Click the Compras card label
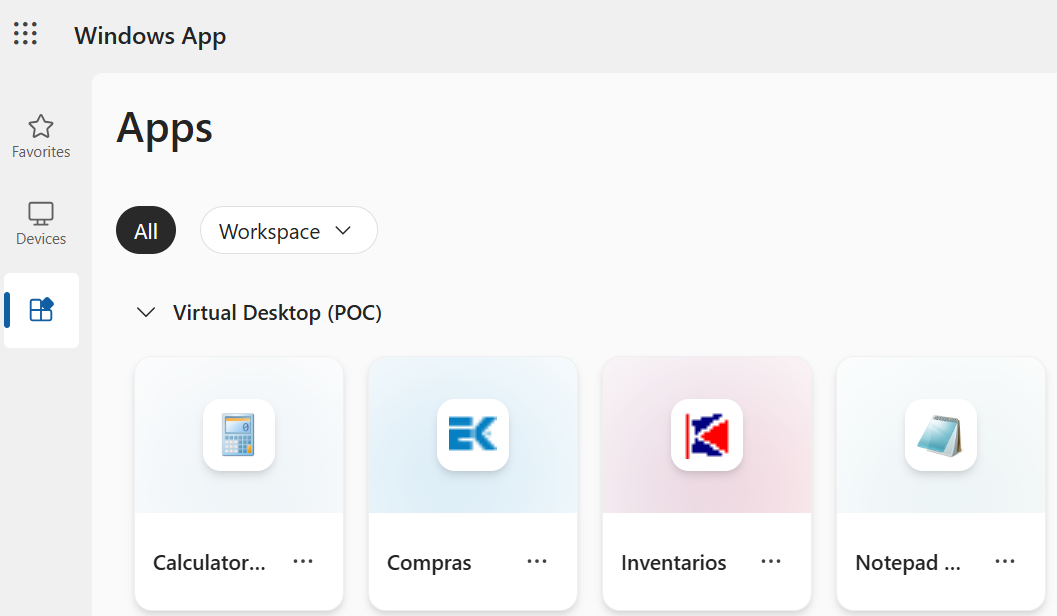Screen dimensions: 1057x616 429,563
